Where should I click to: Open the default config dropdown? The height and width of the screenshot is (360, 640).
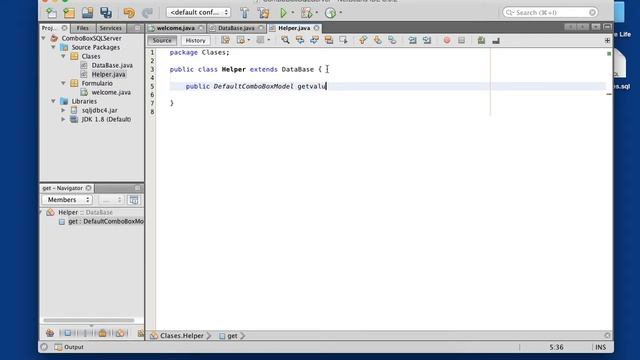pyautogui.click(x=198, y=13)
